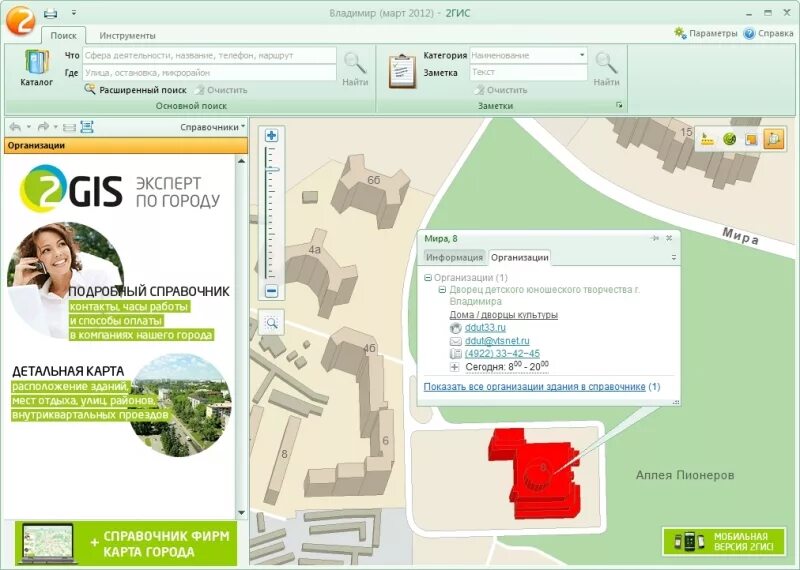Open the Инструменты ribbon tab
This screenshot has width=800, height=570.
[127, 35]
